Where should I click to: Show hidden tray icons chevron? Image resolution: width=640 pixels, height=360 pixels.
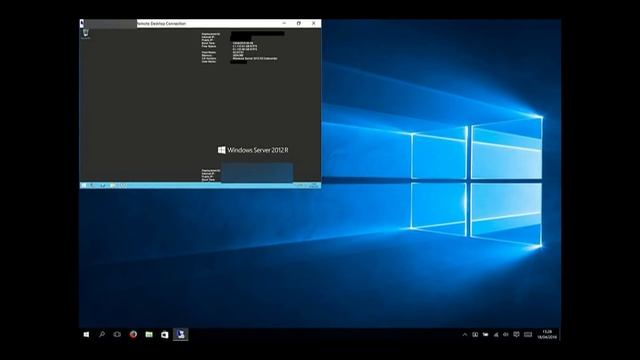(464, 335)
